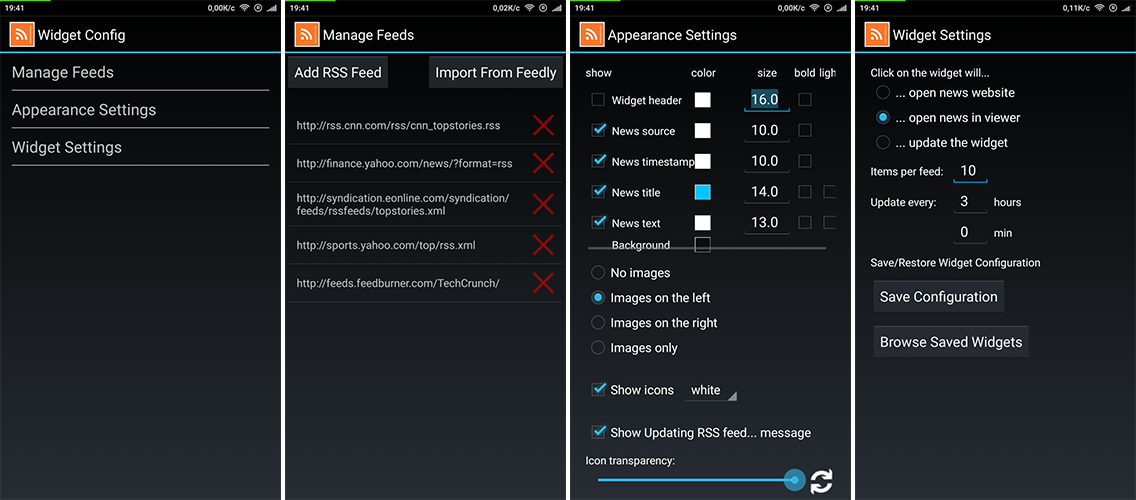Enable the Widget header show checkbox
The width and height of the screenshot is (1136, 500).
pyautogui.click(x=598, y=100)
